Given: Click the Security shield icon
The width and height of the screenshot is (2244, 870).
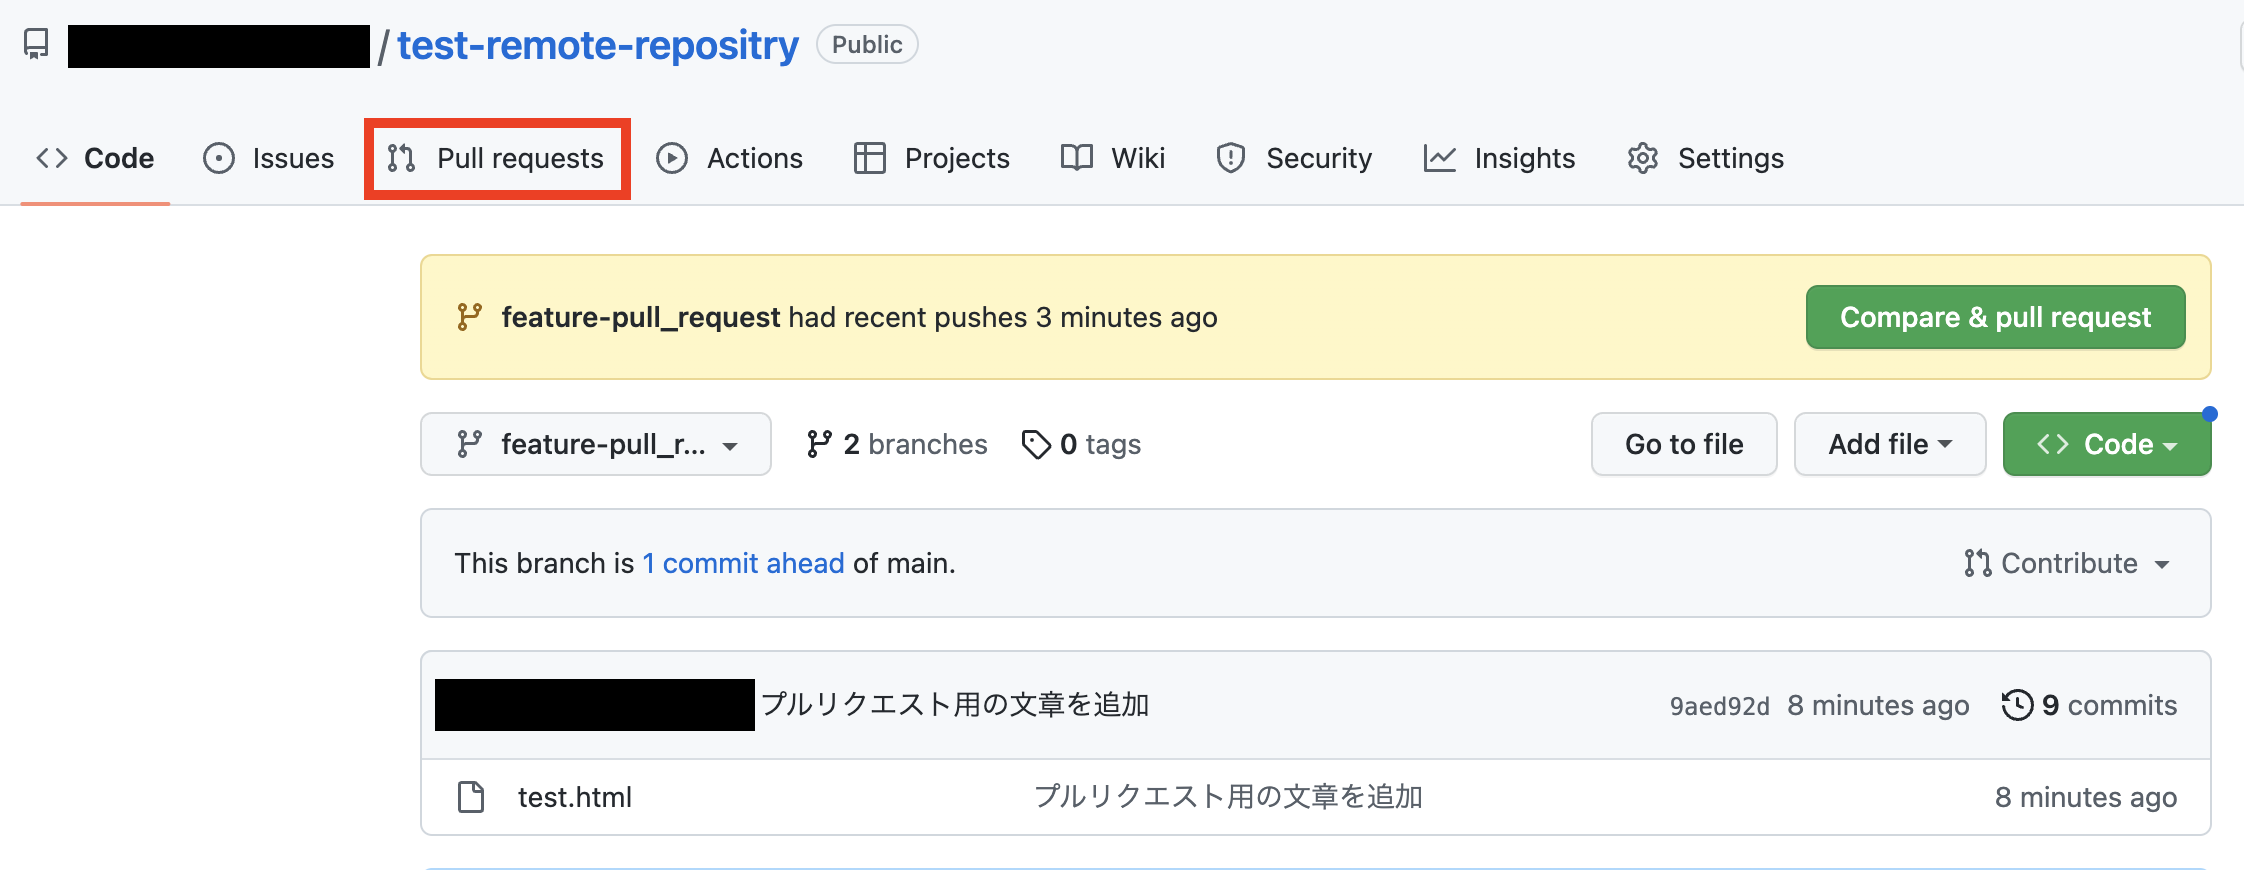Looking at the screenshot, I should coord(1231,158).
